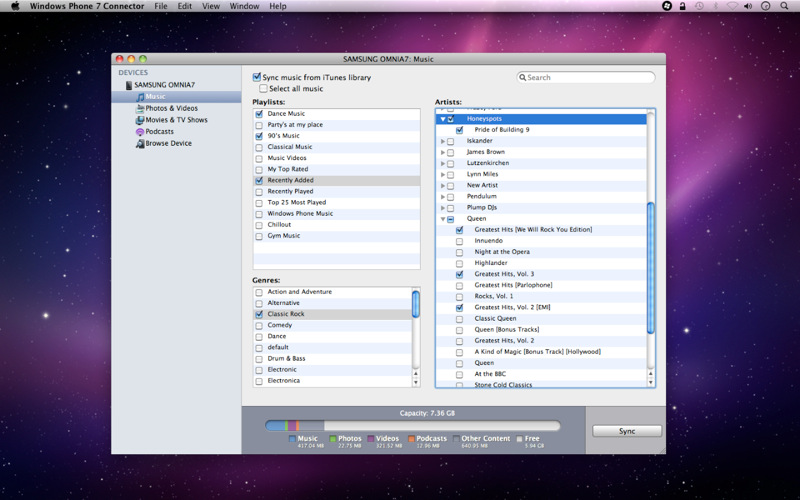This screenshot has height=500, width=800.
Task: Disable Sync music from iTunes library
Action: click(x=257, y=77)
